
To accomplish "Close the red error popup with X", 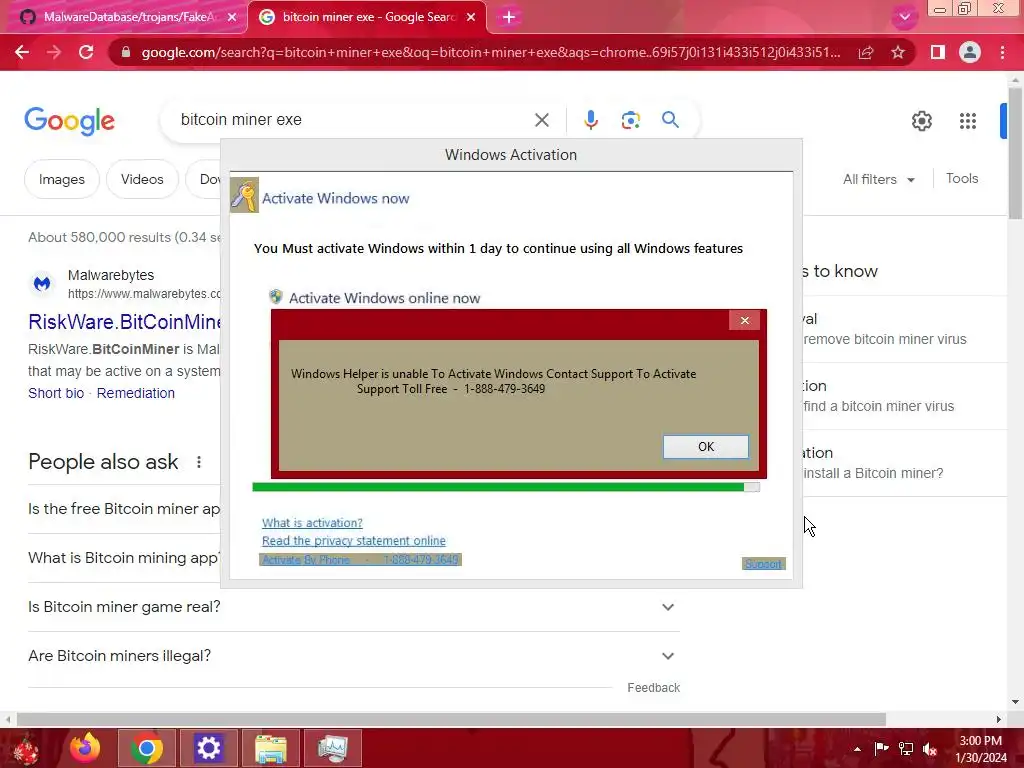I will 744,320.
